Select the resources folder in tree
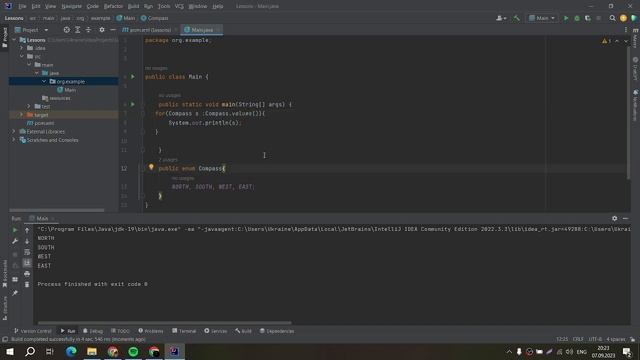Image resolution: width=640 pixels, height=360 pixels. point(56,98)
